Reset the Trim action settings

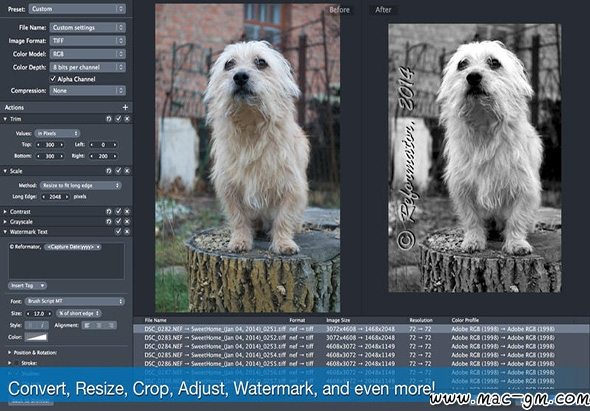coord(109,119)
